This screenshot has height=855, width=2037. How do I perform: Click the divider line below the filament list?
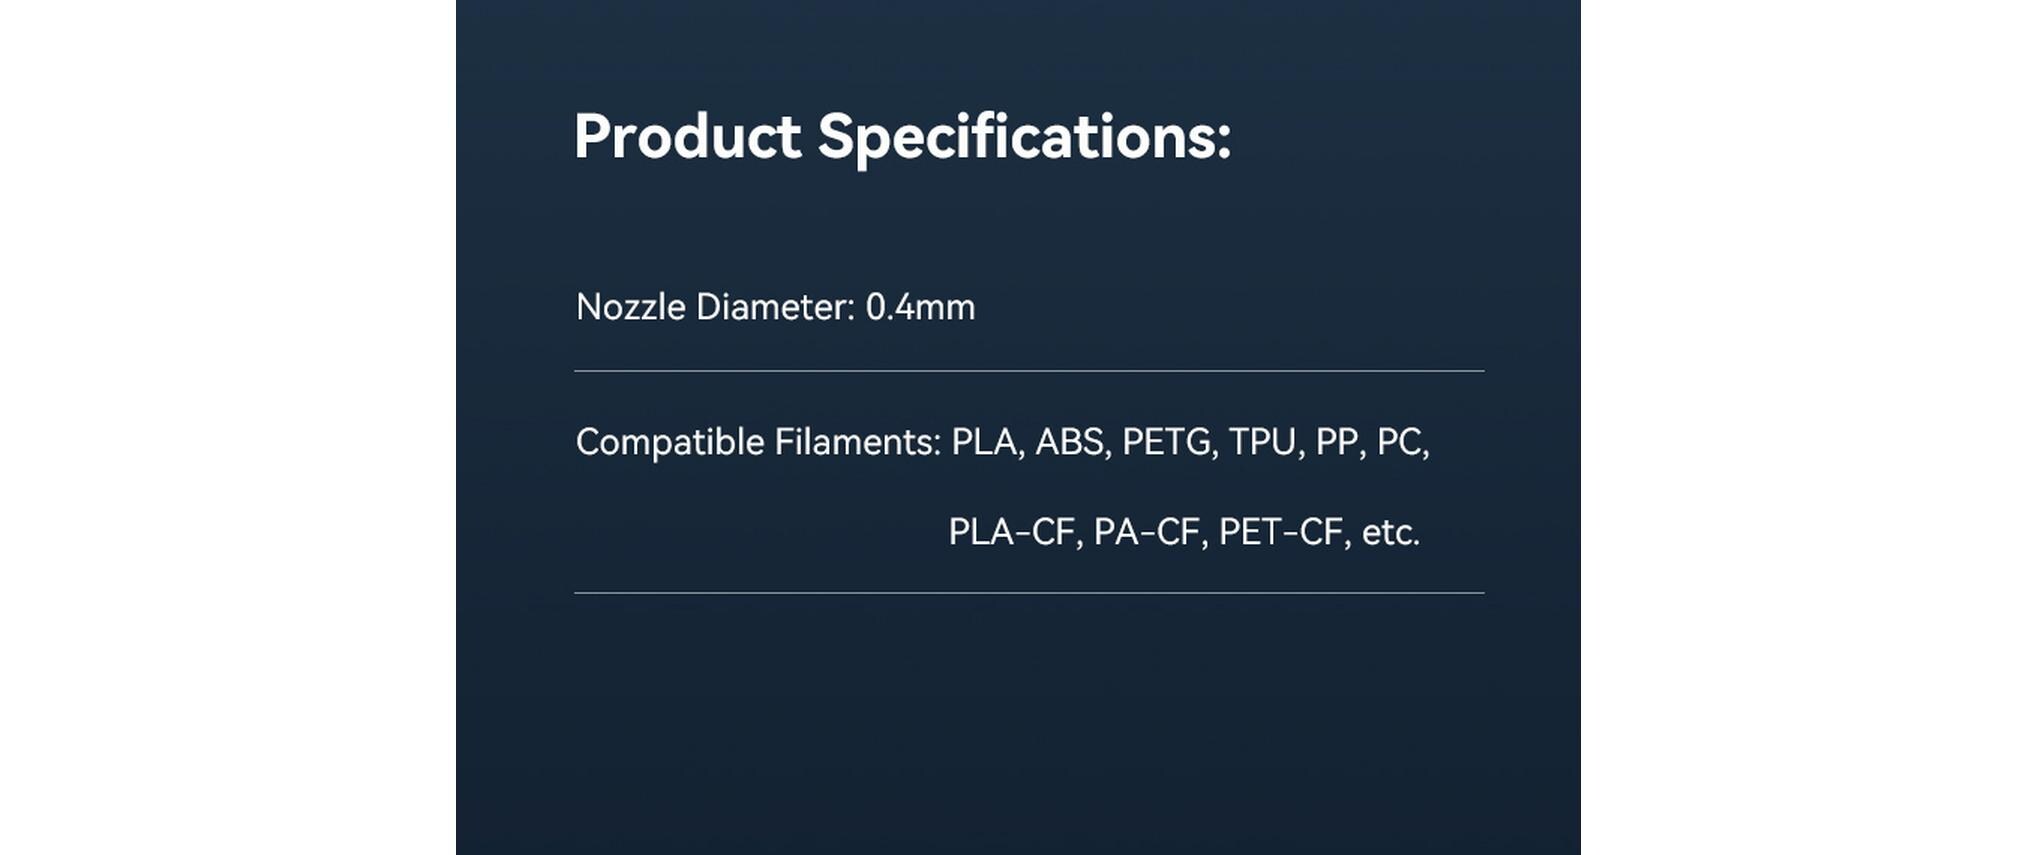(1028, 593)
